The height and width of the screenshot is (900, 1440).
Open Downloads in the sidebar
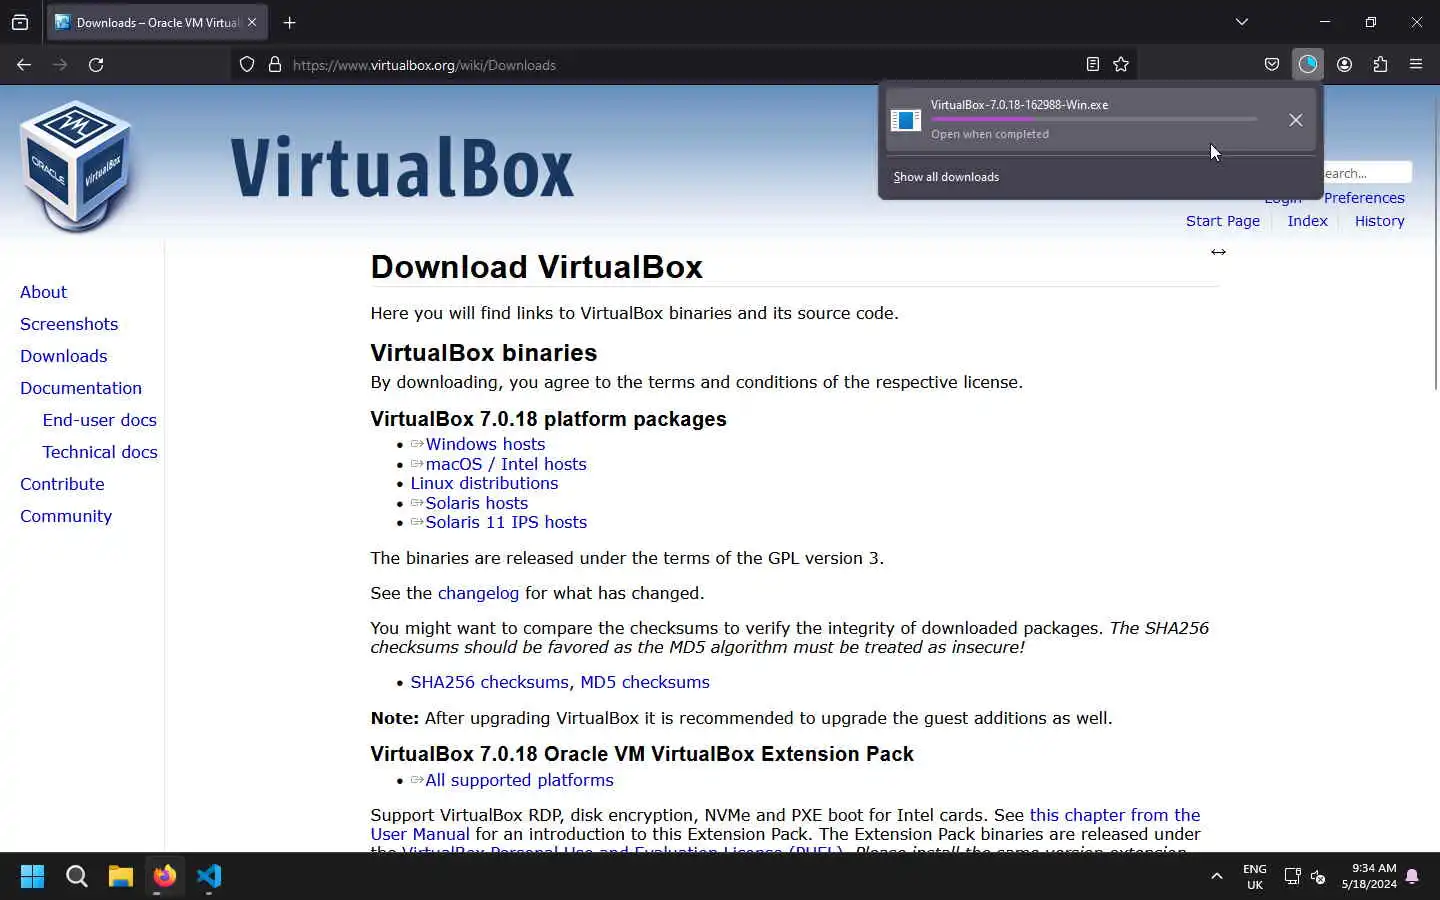coord(63,356)
